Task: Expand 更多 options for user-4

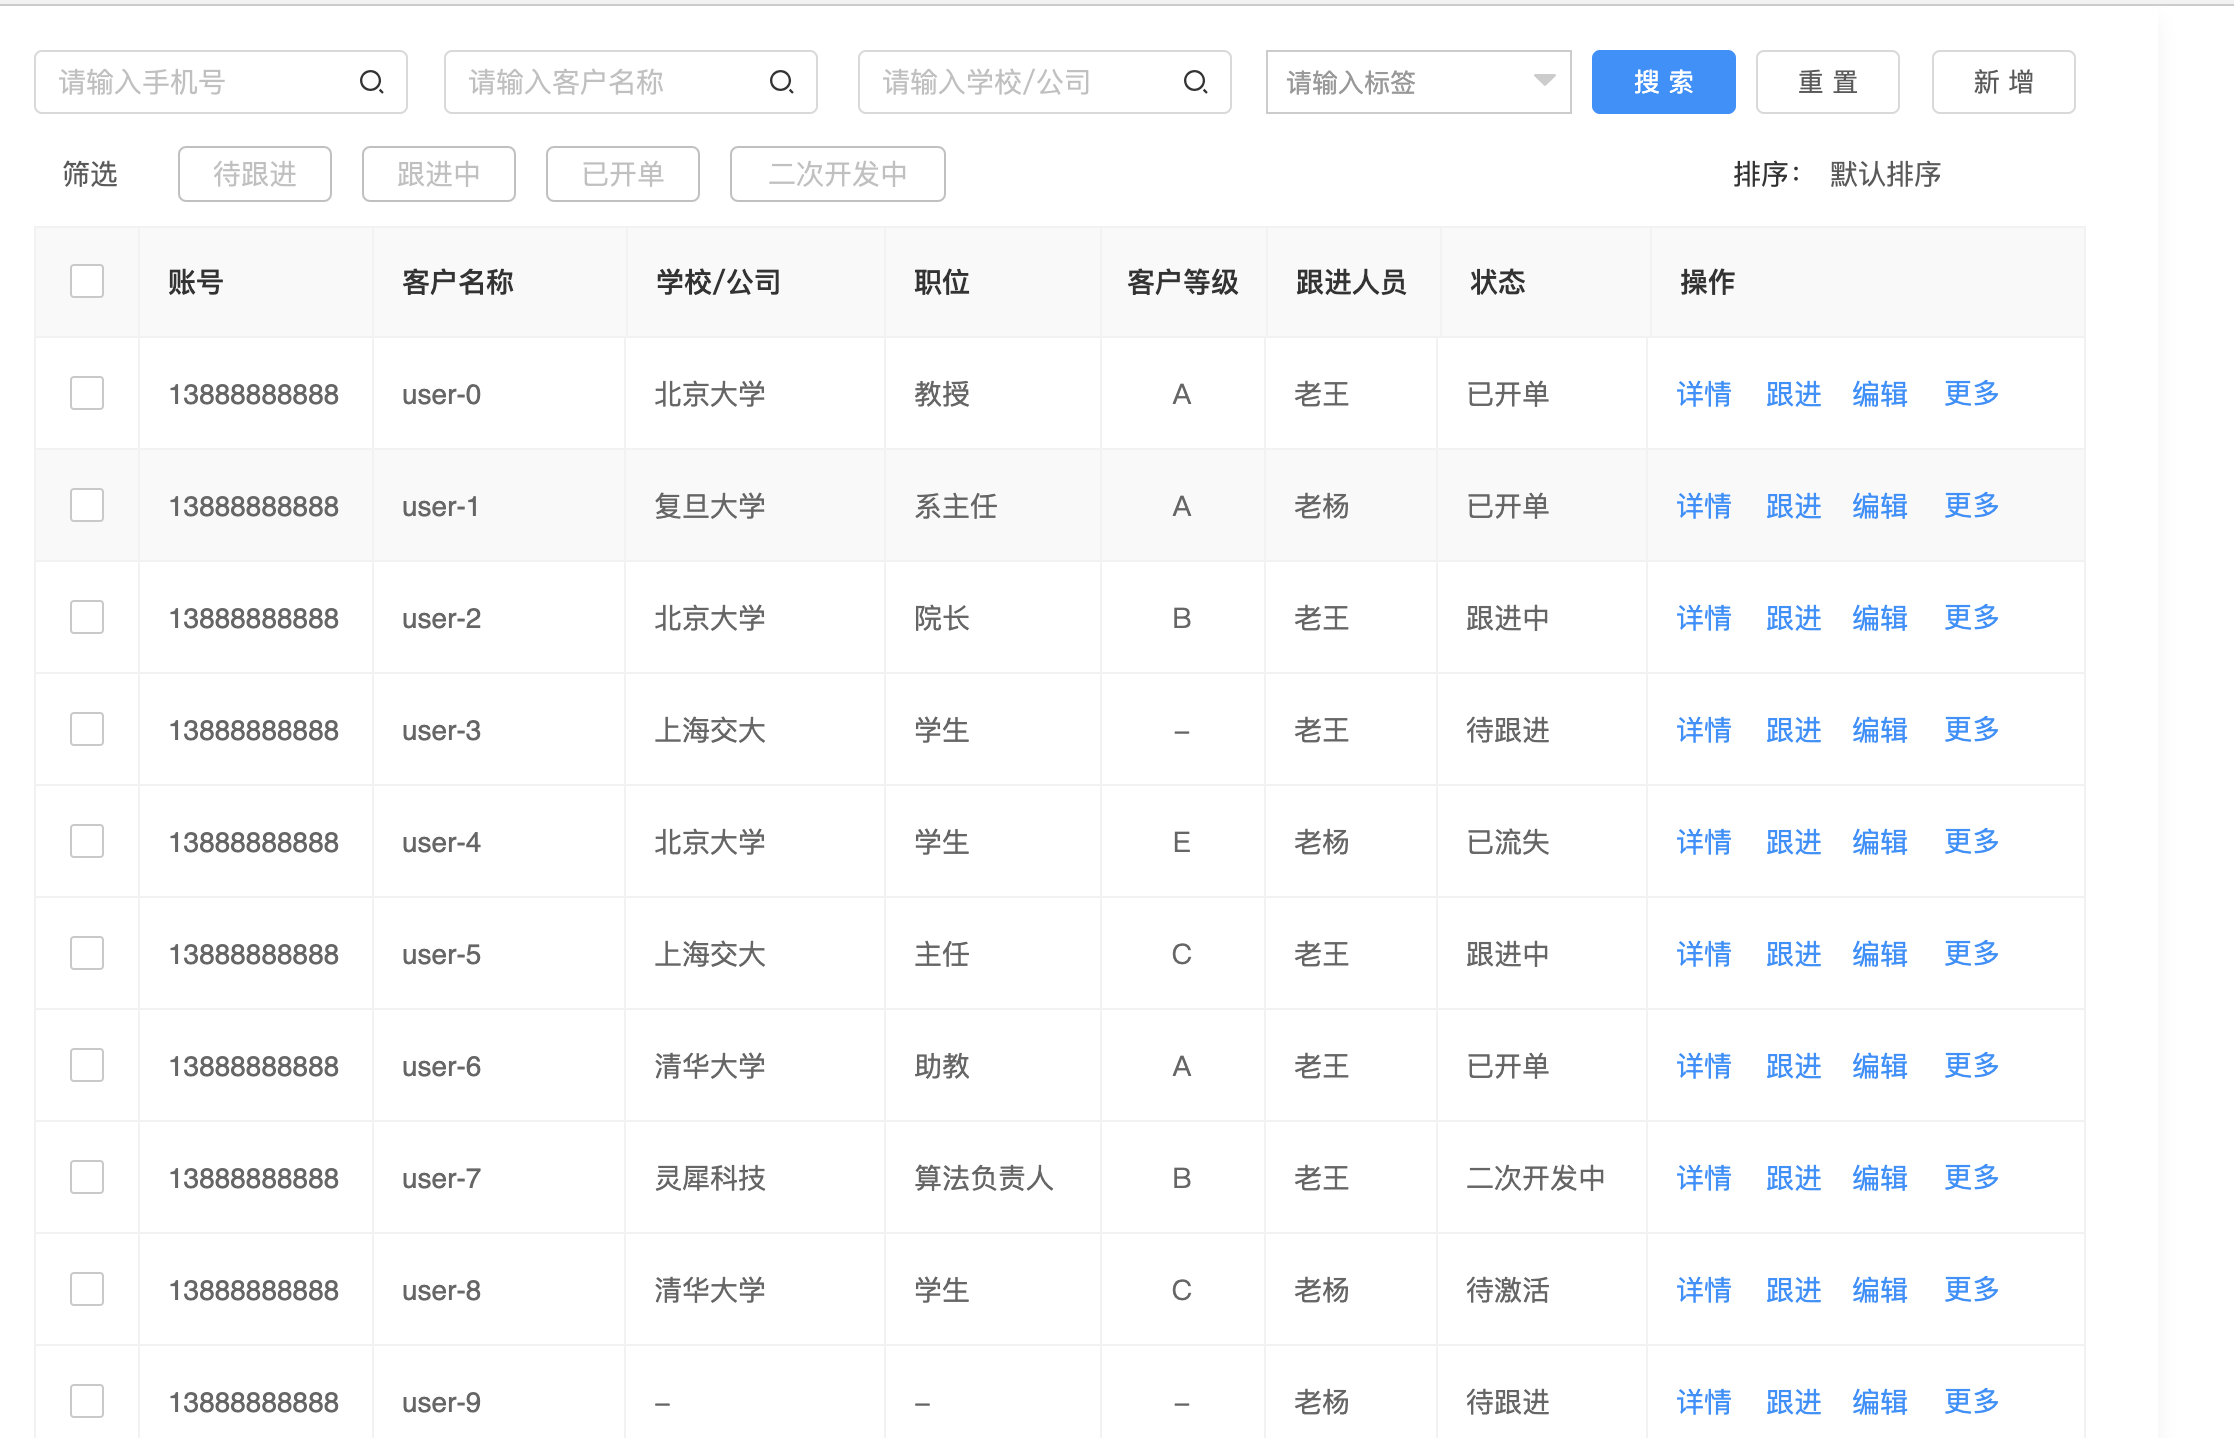Action: (1971, 842)
